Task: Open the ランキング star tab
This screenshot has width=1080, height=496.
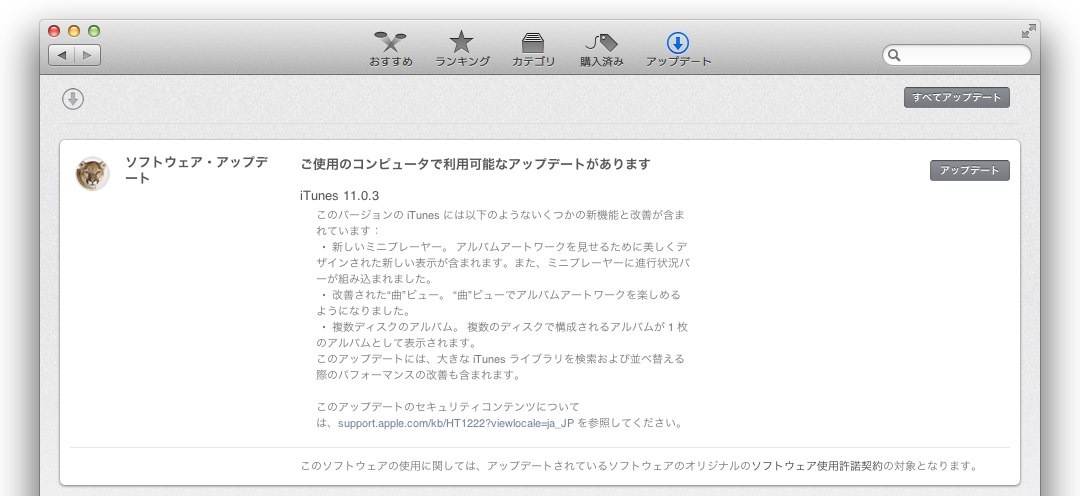Action: click(x=462, y=50)
